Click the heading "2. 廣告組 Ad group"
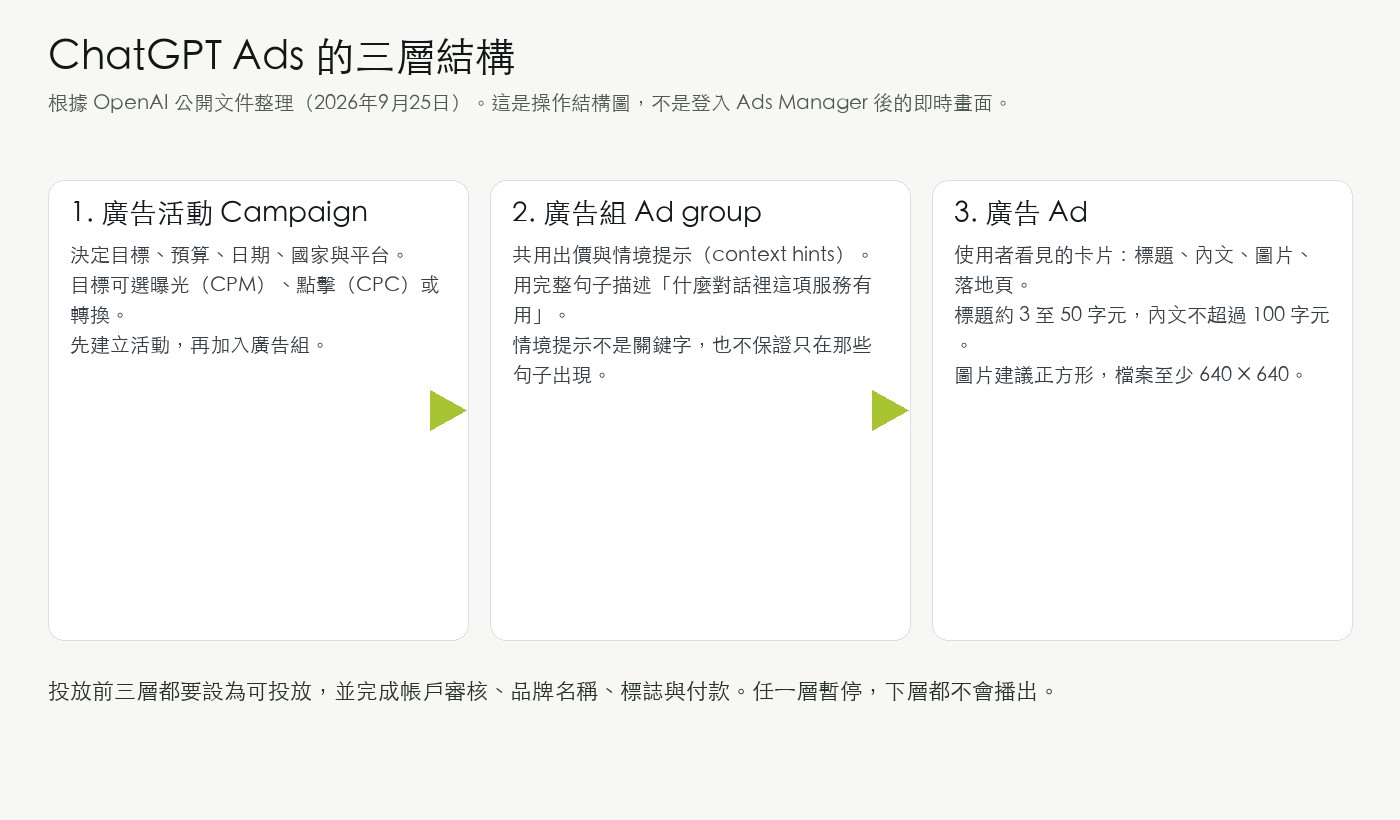The width and height of the screenshot is (1400, 820). 637,212
